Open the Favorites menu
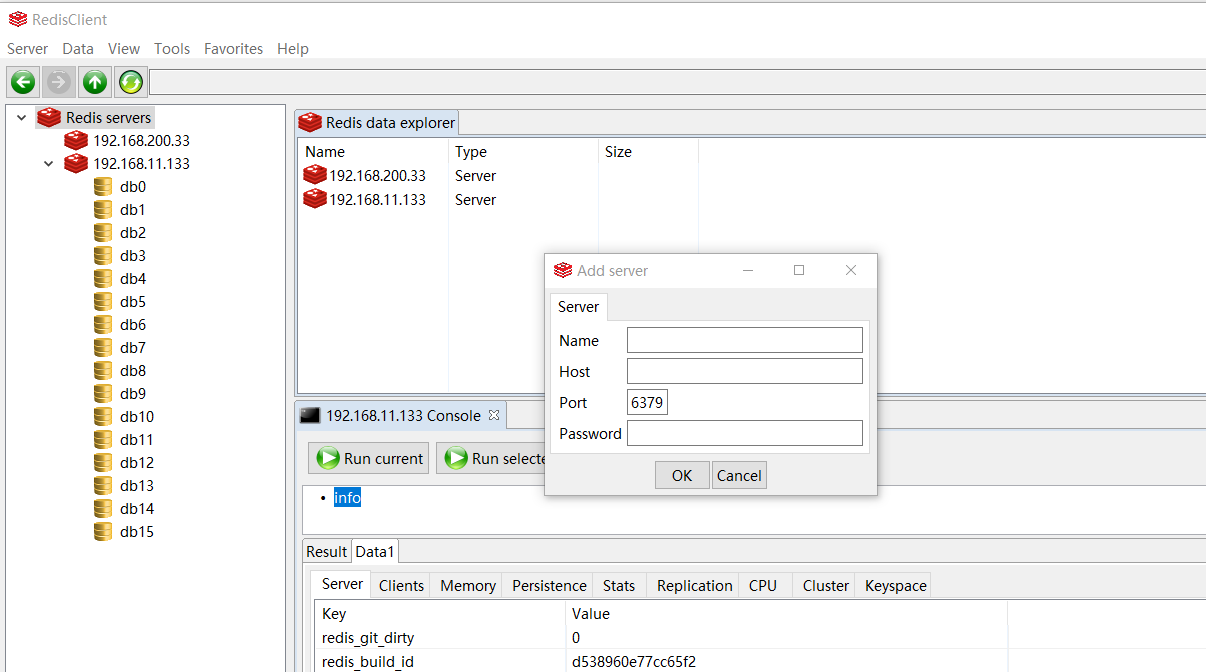The height and width of the screenshot is (672, 1206). pyautogui.click(x=233, y=48)
